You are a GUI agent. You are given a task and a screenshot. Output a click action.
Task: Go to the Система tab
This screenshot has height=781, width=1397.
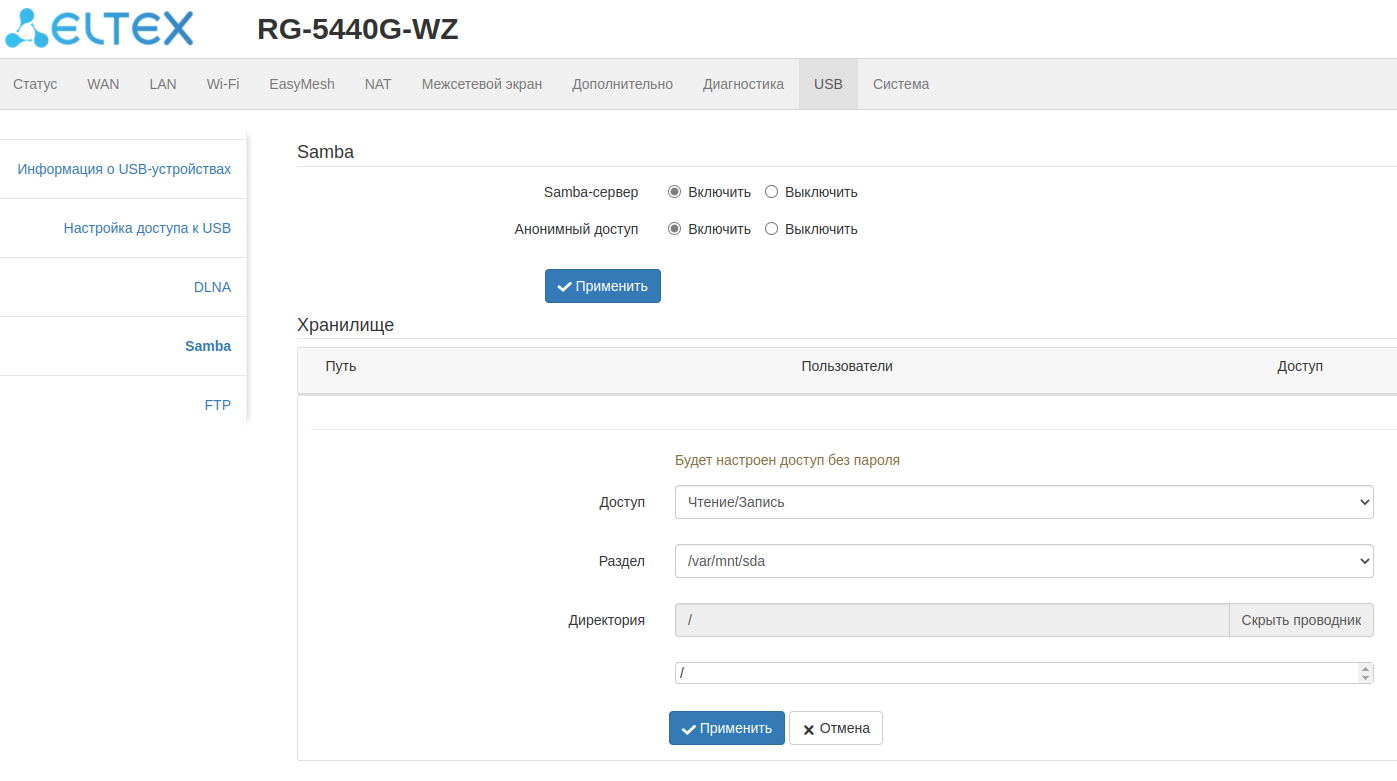(x=900, y=84)
